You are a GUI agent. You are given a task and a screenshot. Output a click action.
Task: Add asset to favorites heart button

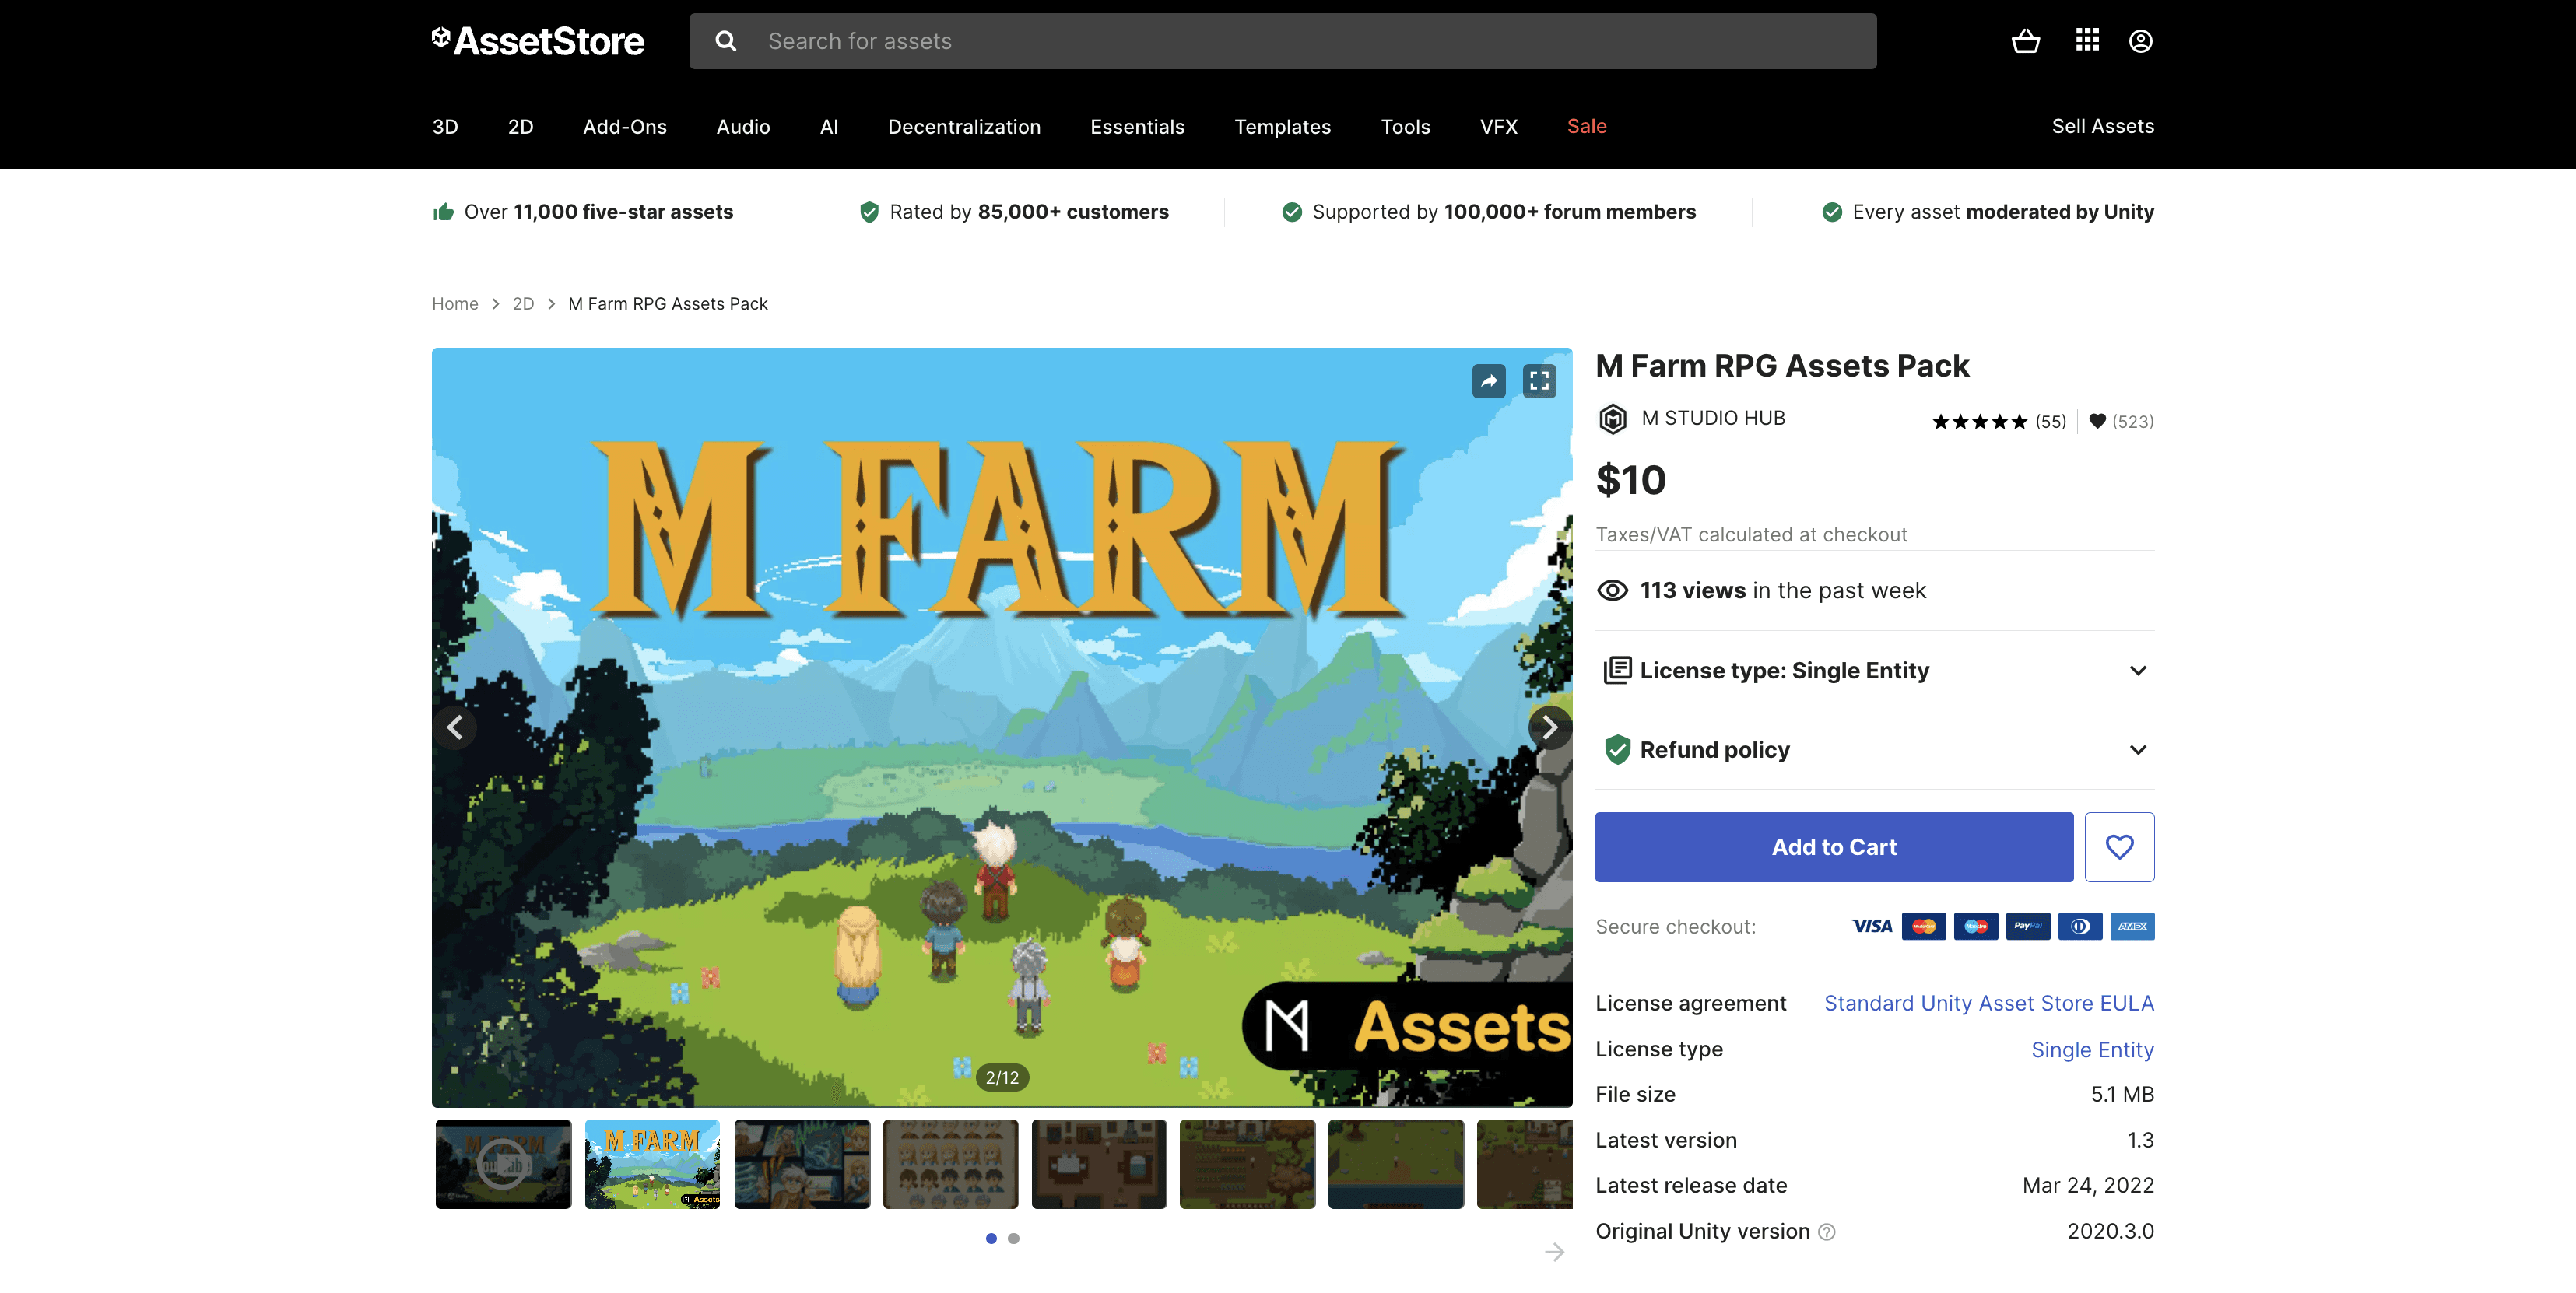point(2119,847)
